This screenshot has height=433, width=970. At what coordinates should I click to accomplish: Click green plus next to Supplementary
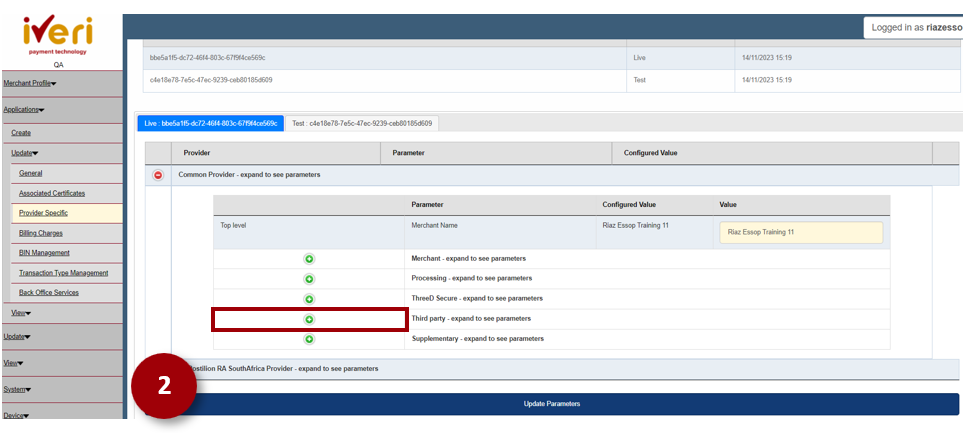[309, 339]
